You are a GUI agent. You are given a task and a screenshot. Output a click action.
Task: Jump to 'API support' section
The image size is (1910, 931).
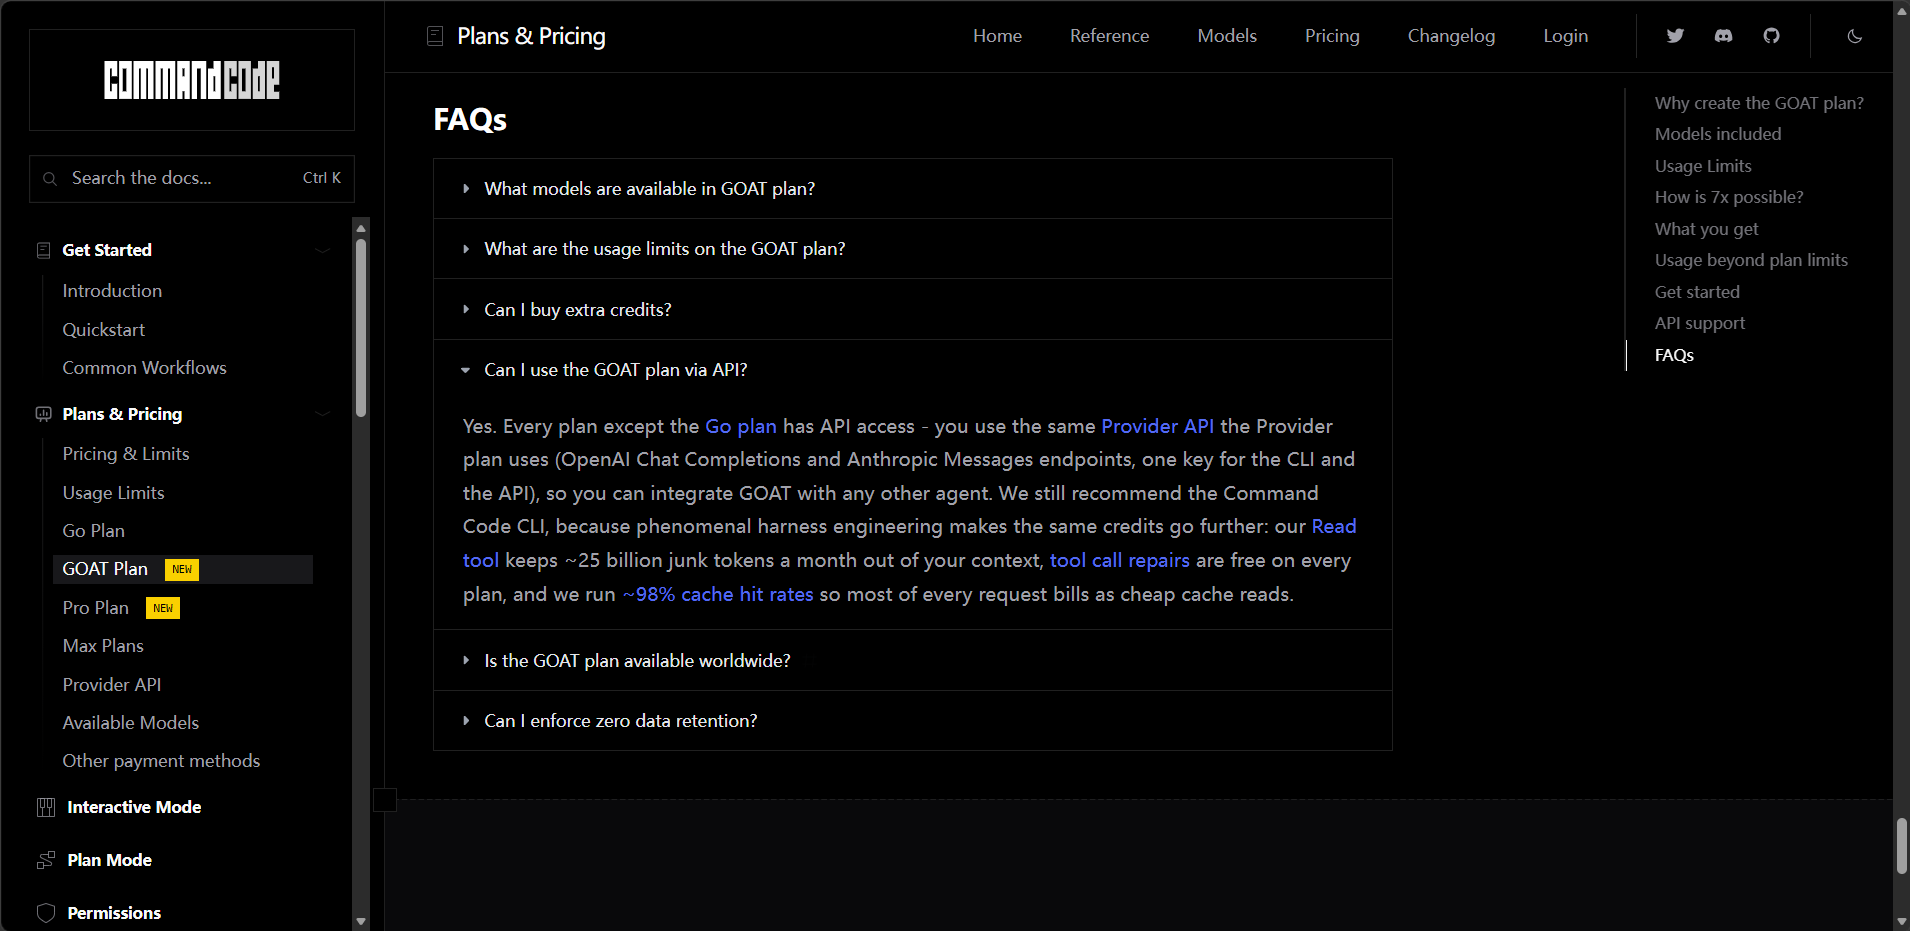(x=1700, y=323)
